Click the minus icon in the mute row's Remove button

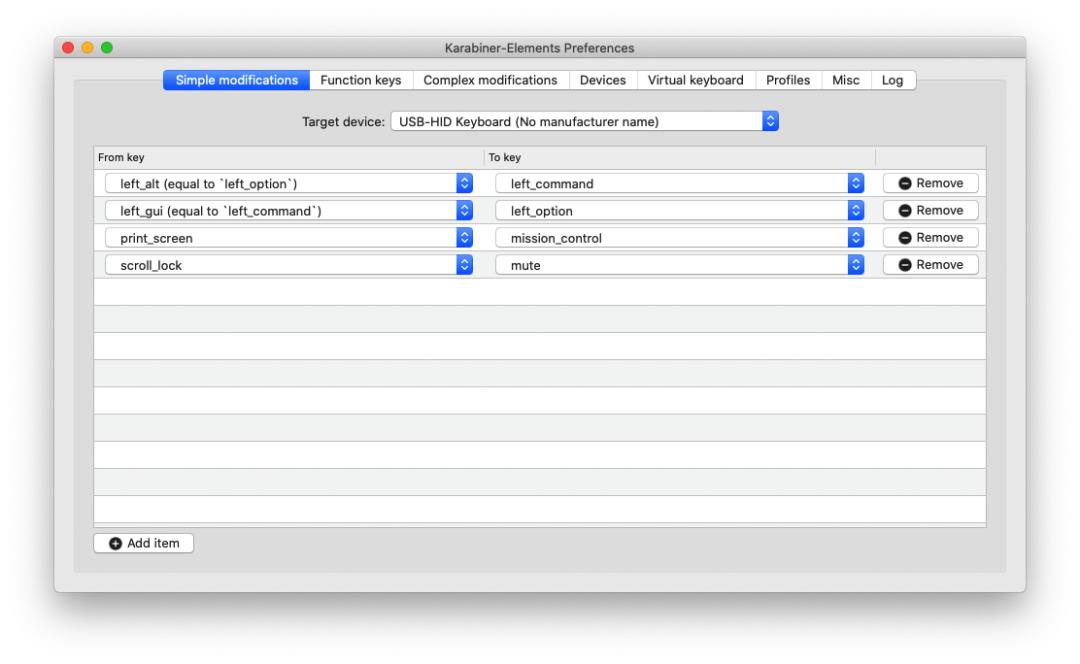click(x=905, y=265)
